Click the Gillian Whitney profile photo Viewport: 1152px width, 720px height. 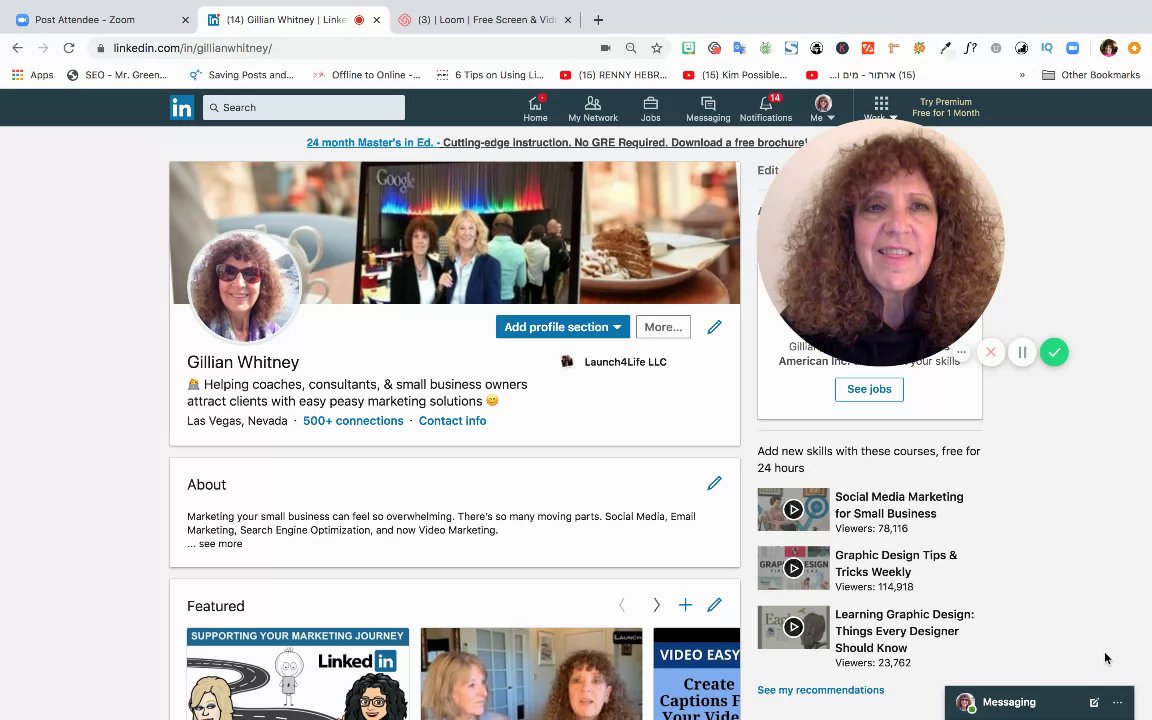coord(244,287)
